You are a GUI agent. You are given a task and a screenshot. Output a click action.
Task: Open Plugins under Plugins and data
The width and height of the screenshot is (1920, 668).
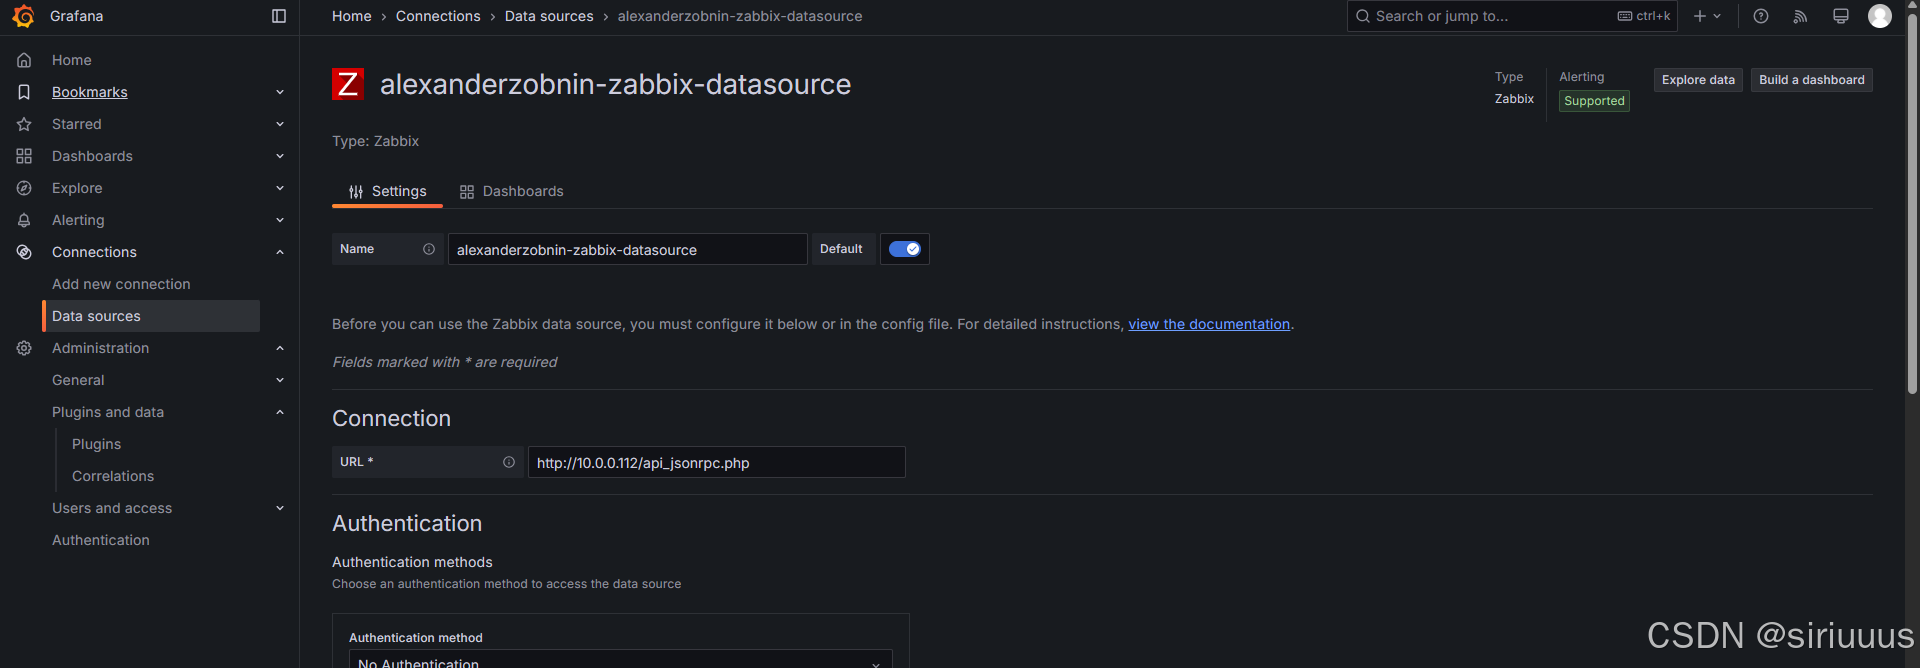click(96, 444)
